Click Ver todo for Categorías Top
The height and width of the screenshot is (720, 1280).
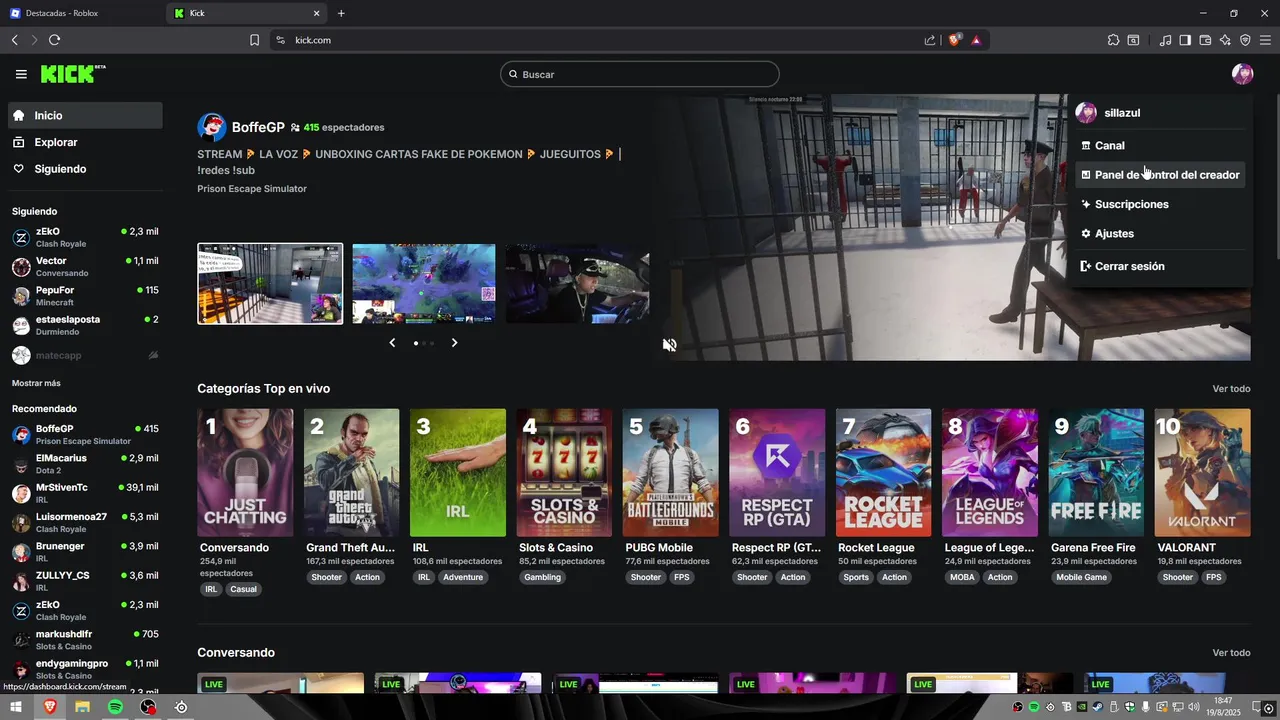pyautogui.click(x=1231, y=389)
